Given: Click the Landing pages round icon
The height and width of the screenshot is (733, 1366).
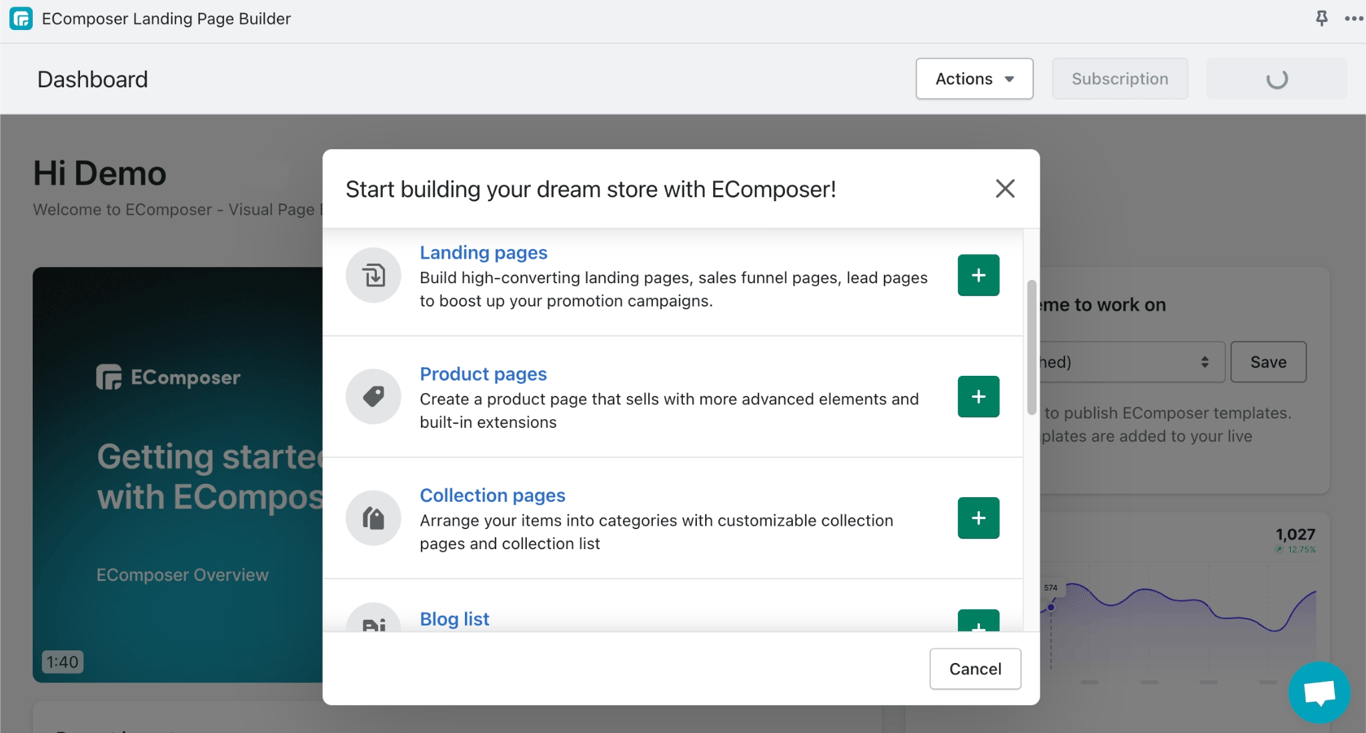Looking at the screenshot, I should [x=373, y=275].
